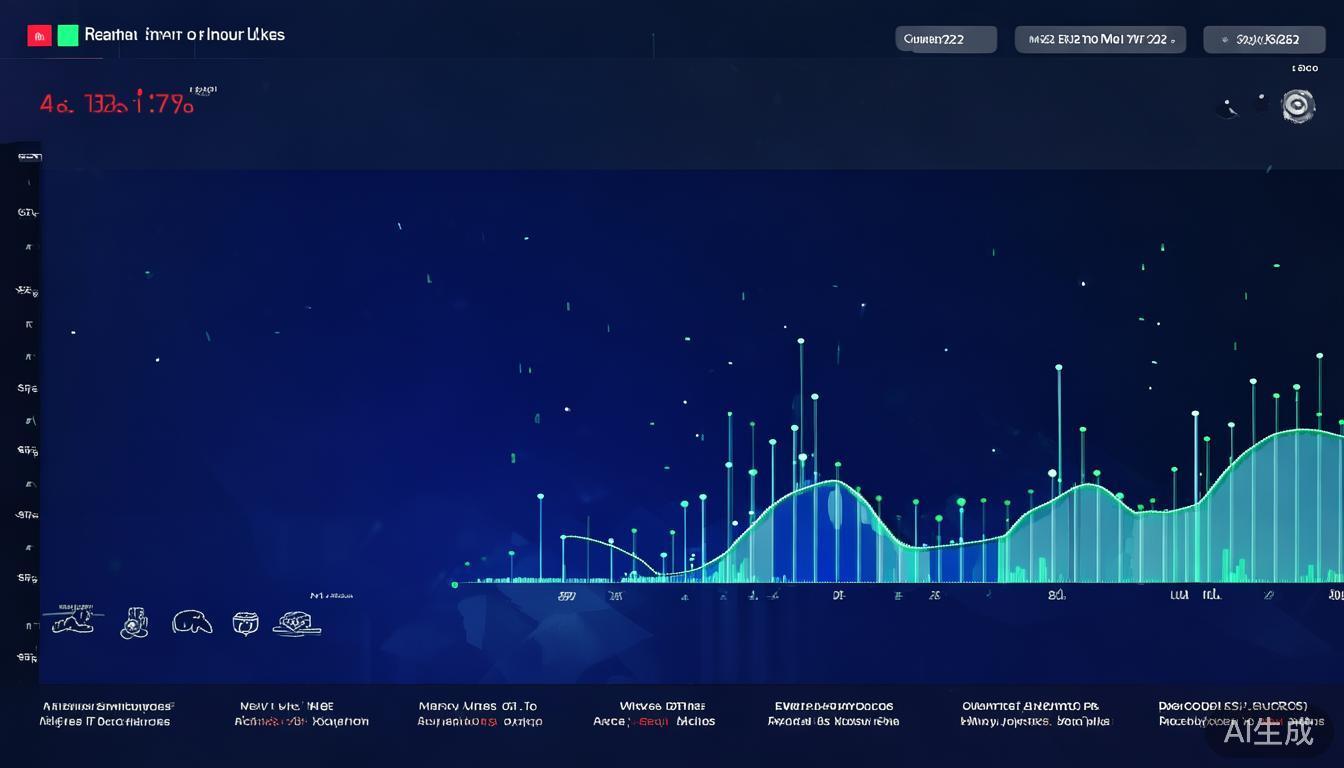This screenshot has height=768, width=1344.
Task: Click the sixth bottom label starting with 'Quan'
Action: [1035, 713]
